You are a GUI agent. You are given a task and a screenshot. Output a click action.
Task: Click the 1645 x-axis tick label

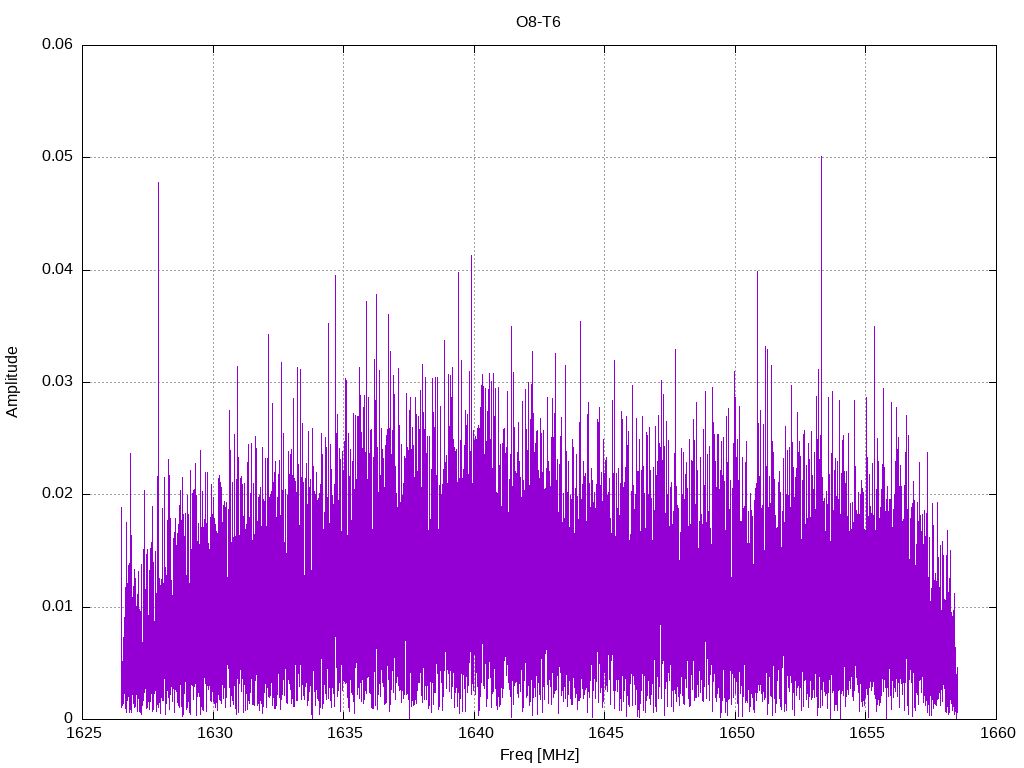[605, 733]
